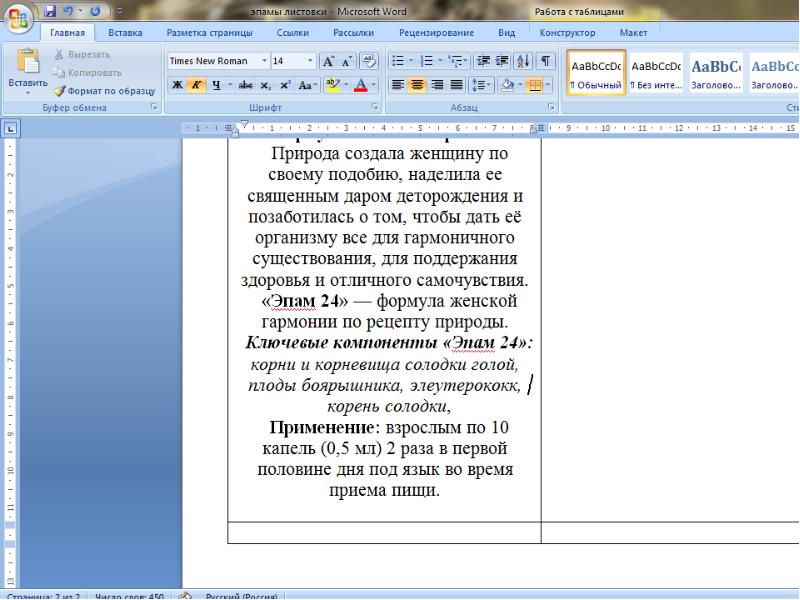Image resolution: width=800 pixels, height=600 pixels.
Task: Expand the line spacing dropdown
Action: tap(482, 85)
